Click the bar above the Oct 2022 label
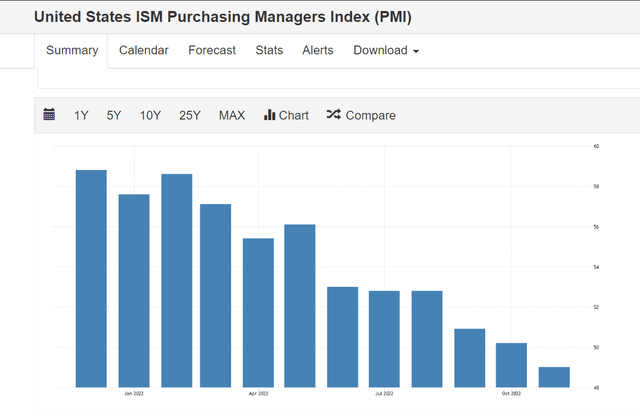 point(511,365)
